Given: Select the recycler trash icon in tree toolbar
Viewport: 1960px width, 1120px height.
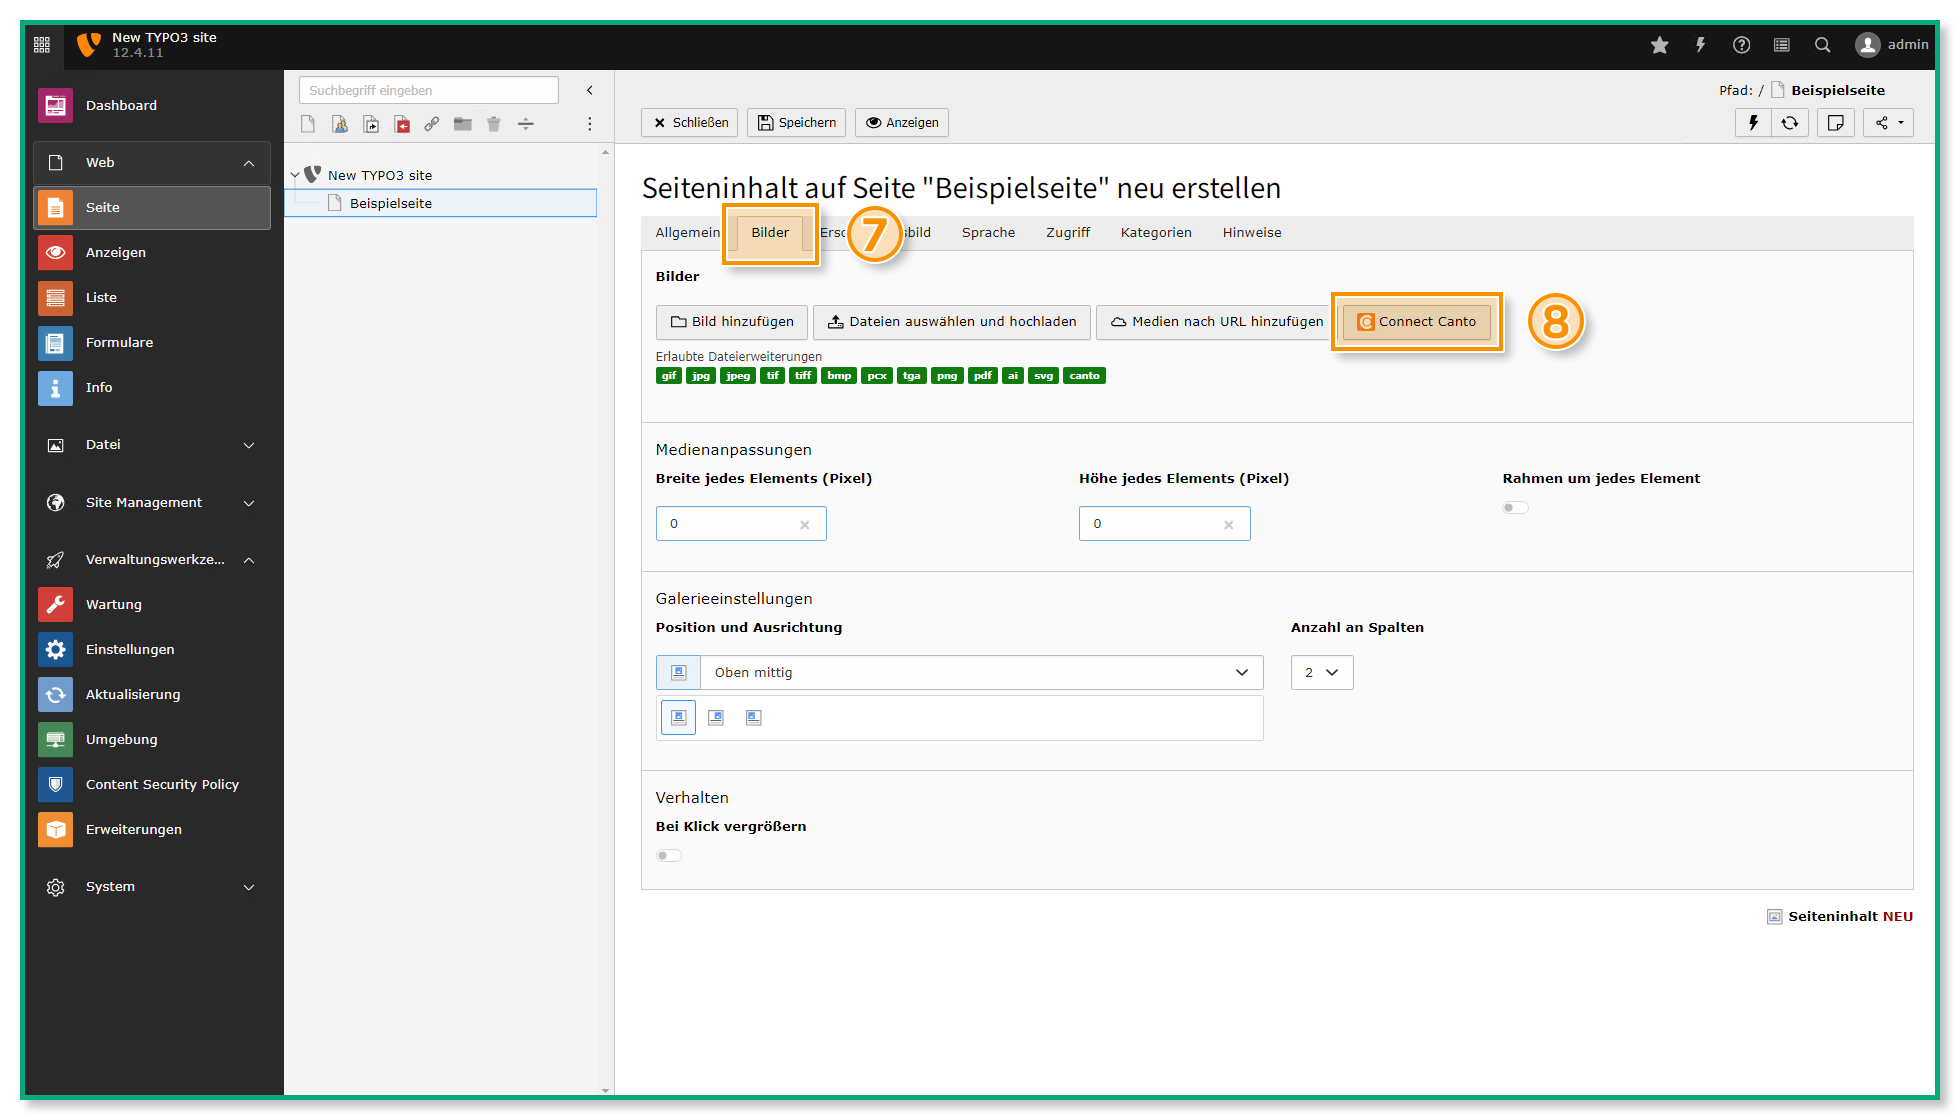Looking at the screenshot, I should coord(494,124).
